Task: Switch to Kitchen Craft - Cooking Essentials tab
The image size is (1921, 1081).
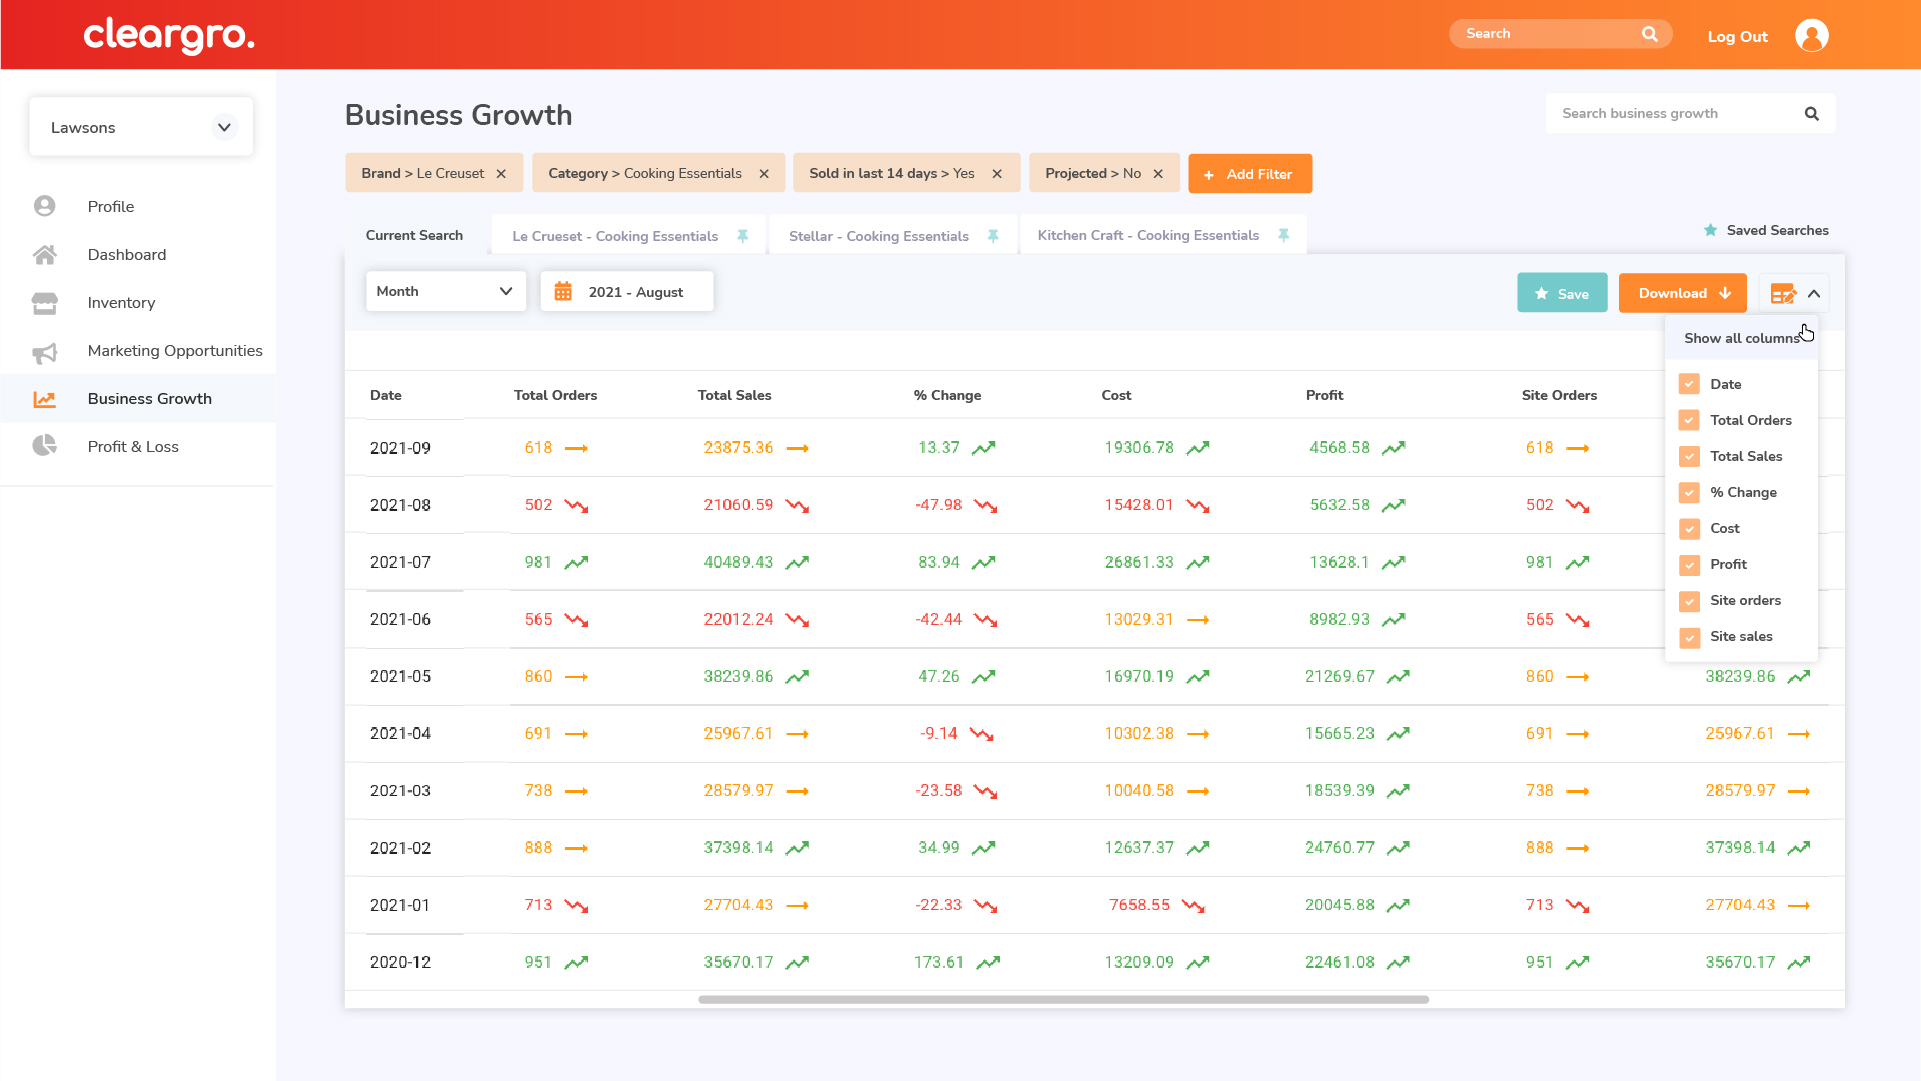Action: pos(1148,236)
